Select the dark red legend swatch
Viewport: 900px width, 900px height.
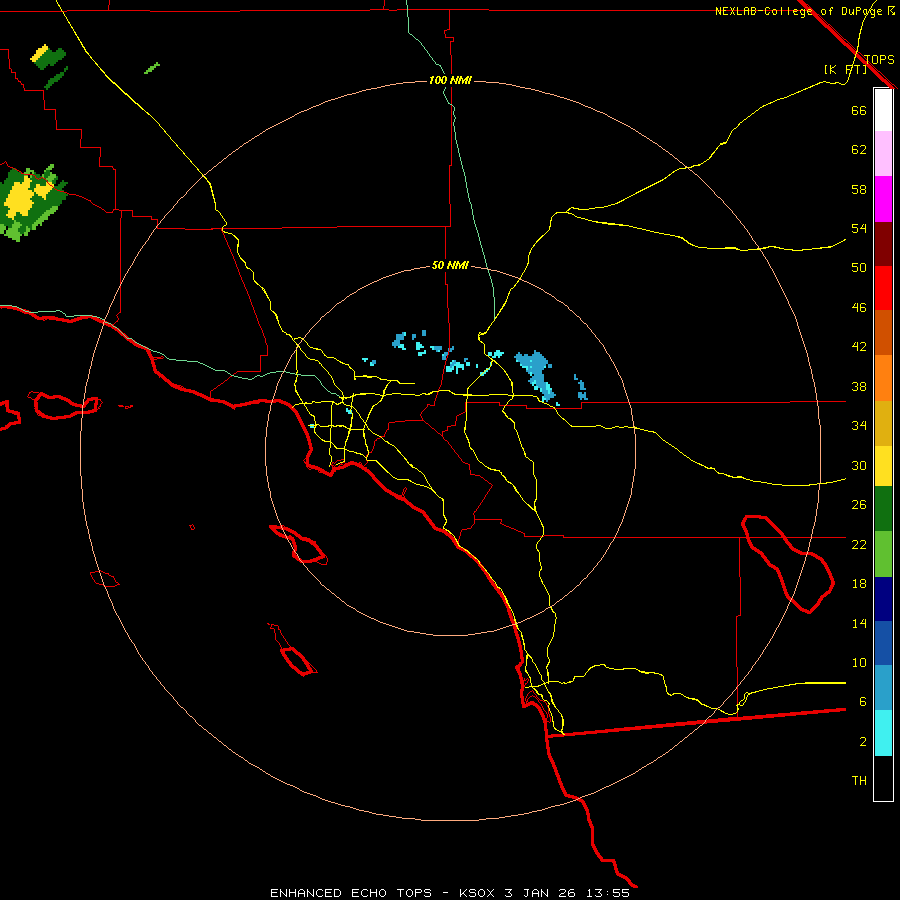pos(883,243)
